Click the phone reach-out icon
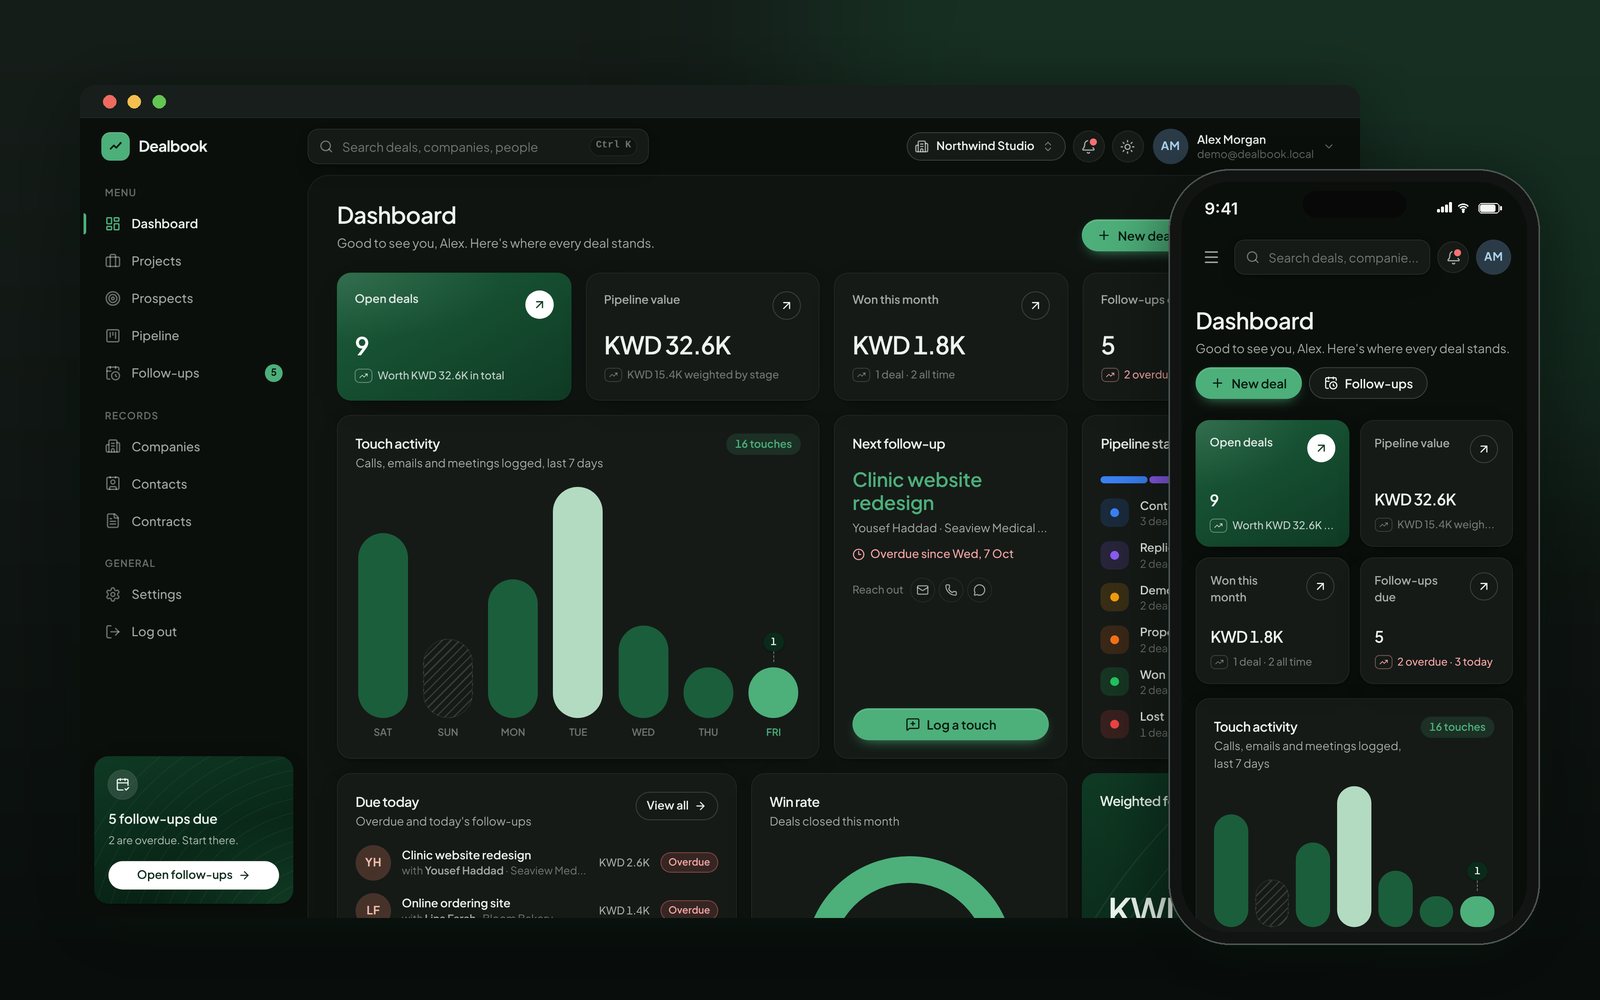1600x1000 pixels. click(x=951, y=590)
